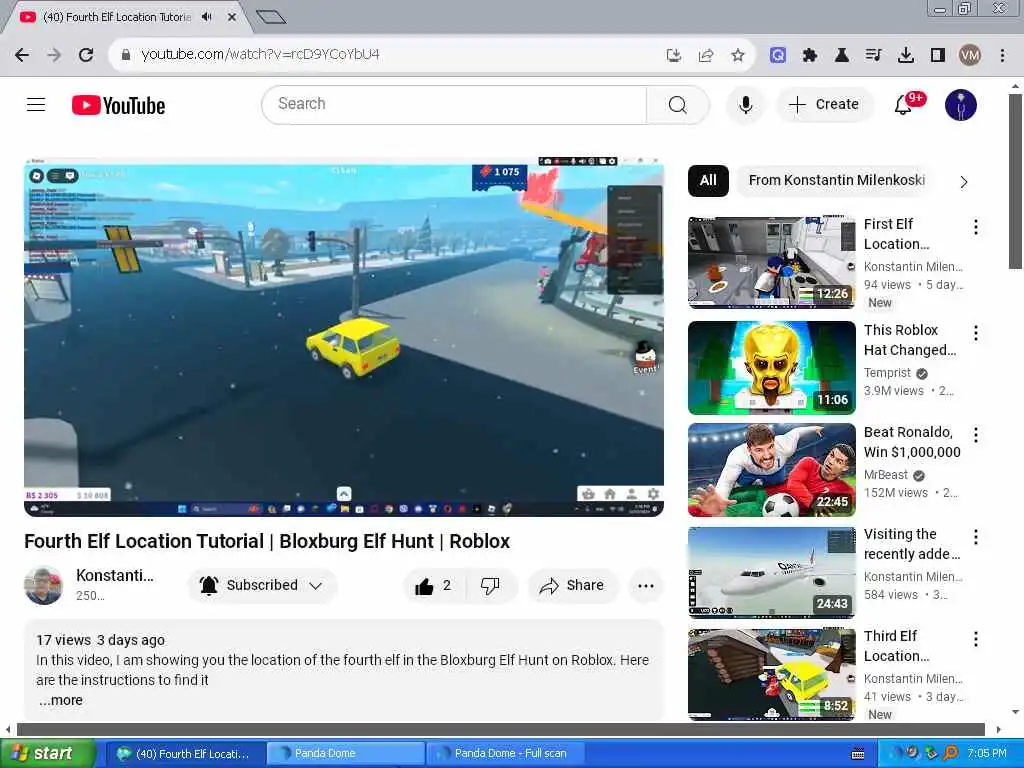Open MrBeast channel link
Viewport: 1024px width, 768px height.
[x=886, y=475]
